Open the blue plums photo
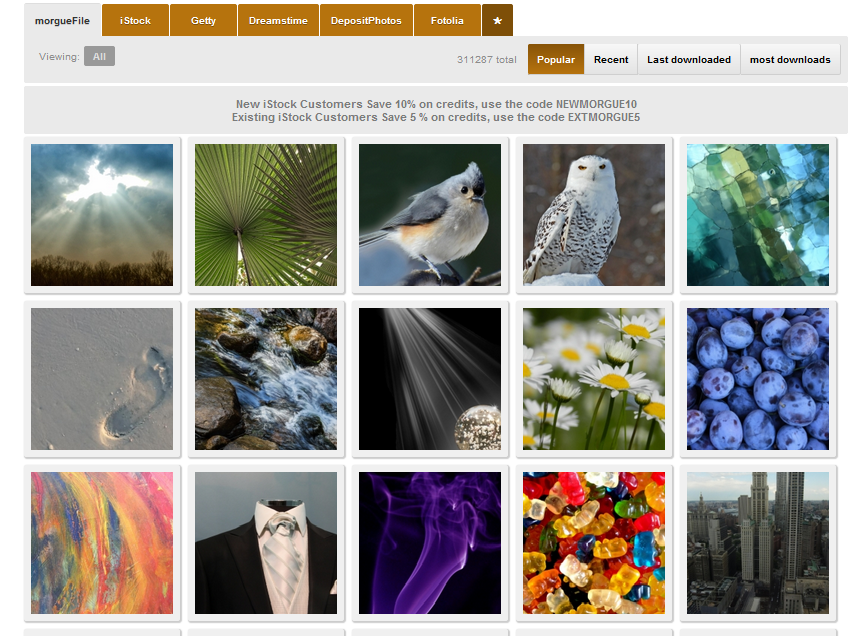Viewport: 857px width, 636px height. (x=758, y=379)
